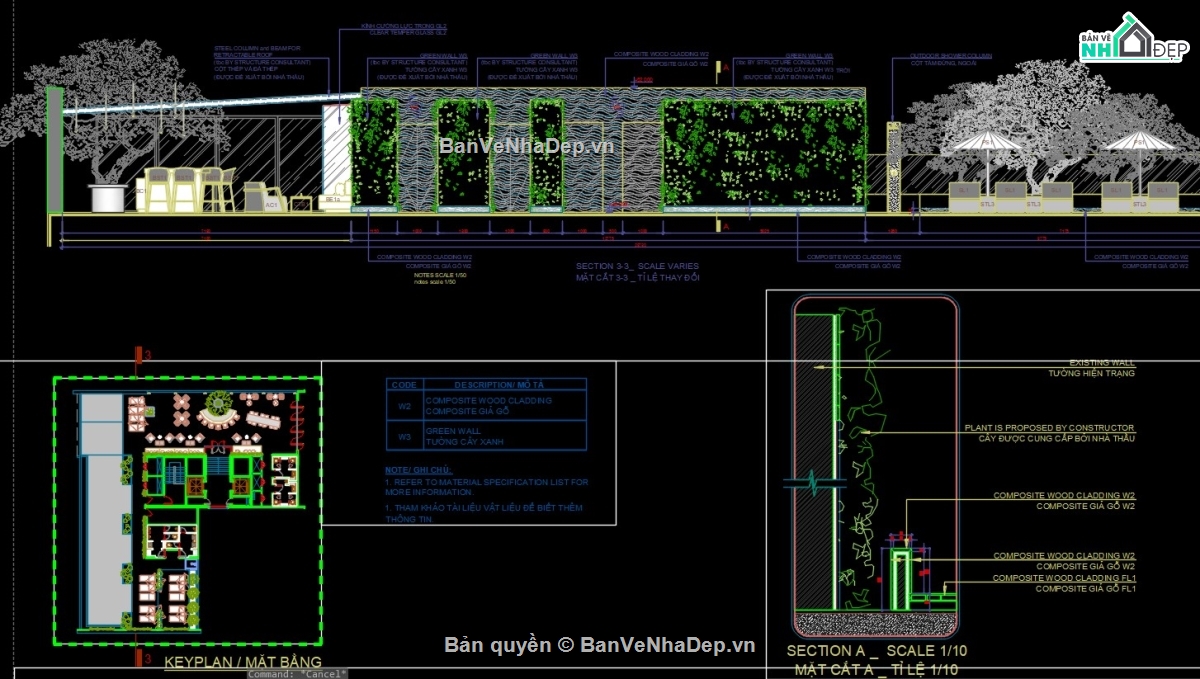Select the NOTE/ GHI CHÚ heading
Screen dimensions: 1200x679
(419, 469)
